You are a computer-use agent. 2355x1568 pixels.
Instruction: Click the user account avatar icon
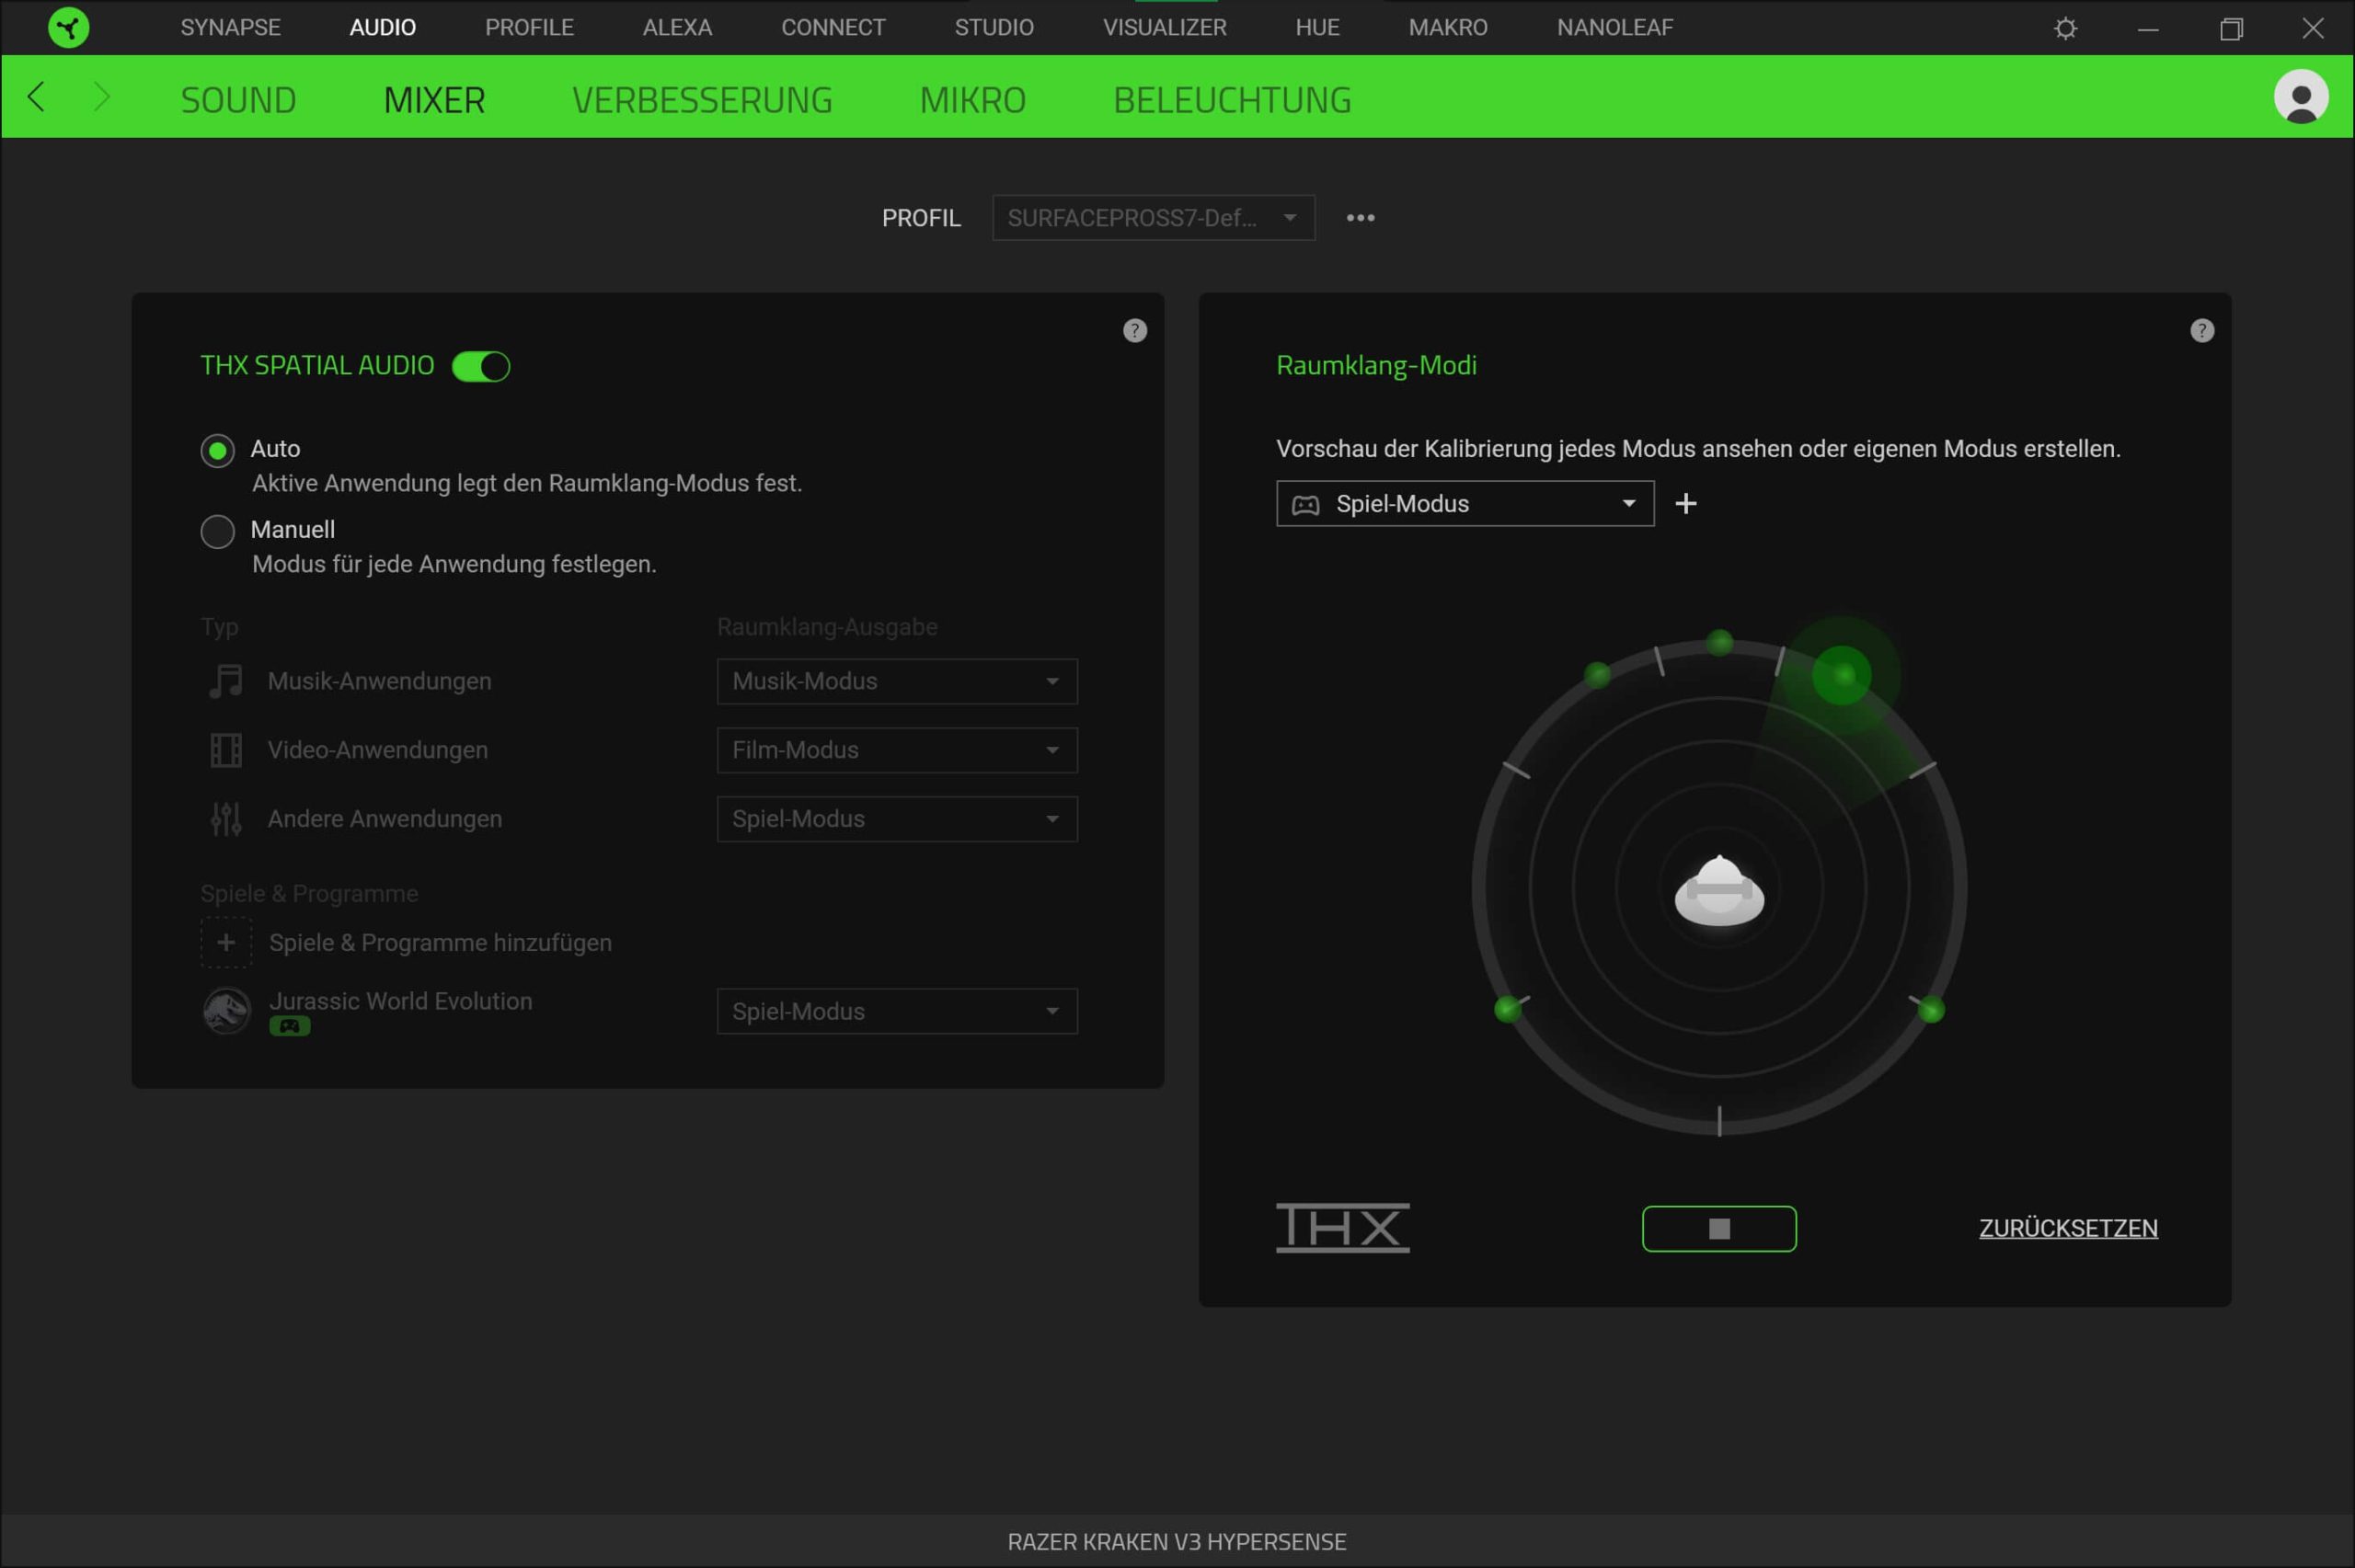click(x=2300, y=97)
